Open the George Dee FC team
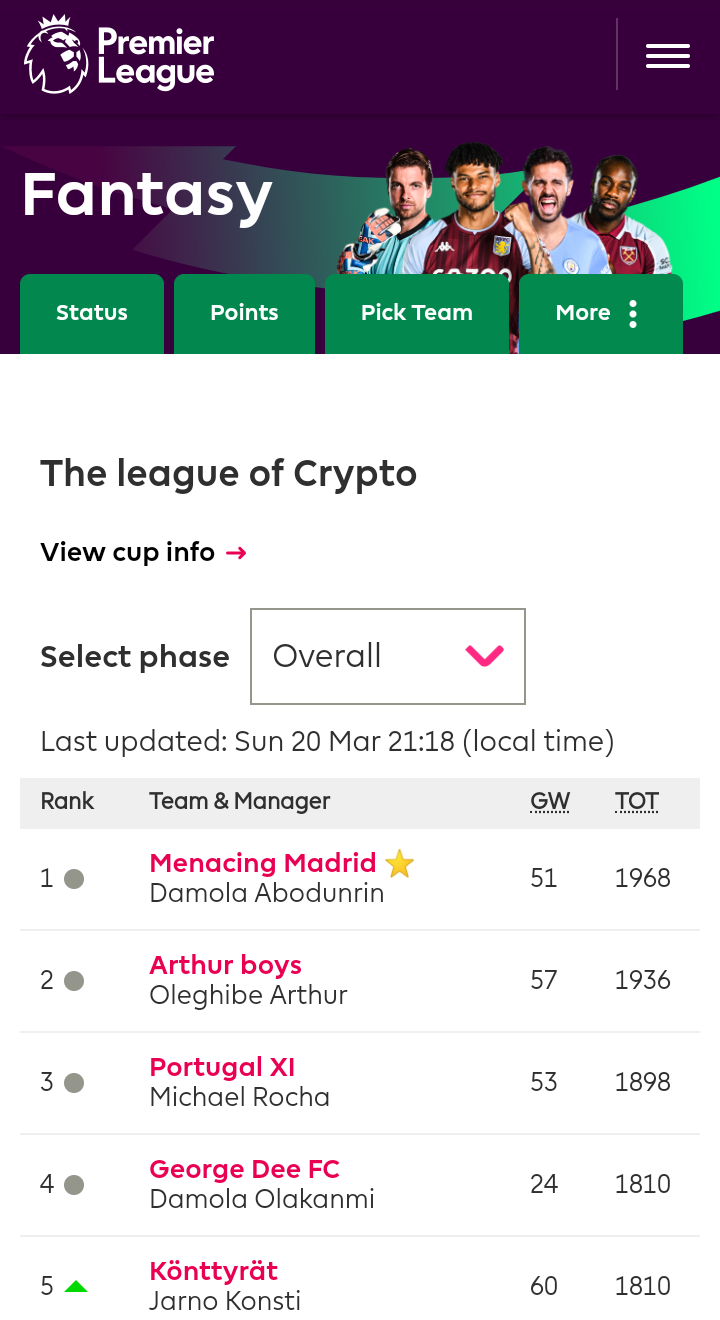Image resolution: width=720 pixels, height=1320 pixels. pyautogui.click(x=245, y=1169)
